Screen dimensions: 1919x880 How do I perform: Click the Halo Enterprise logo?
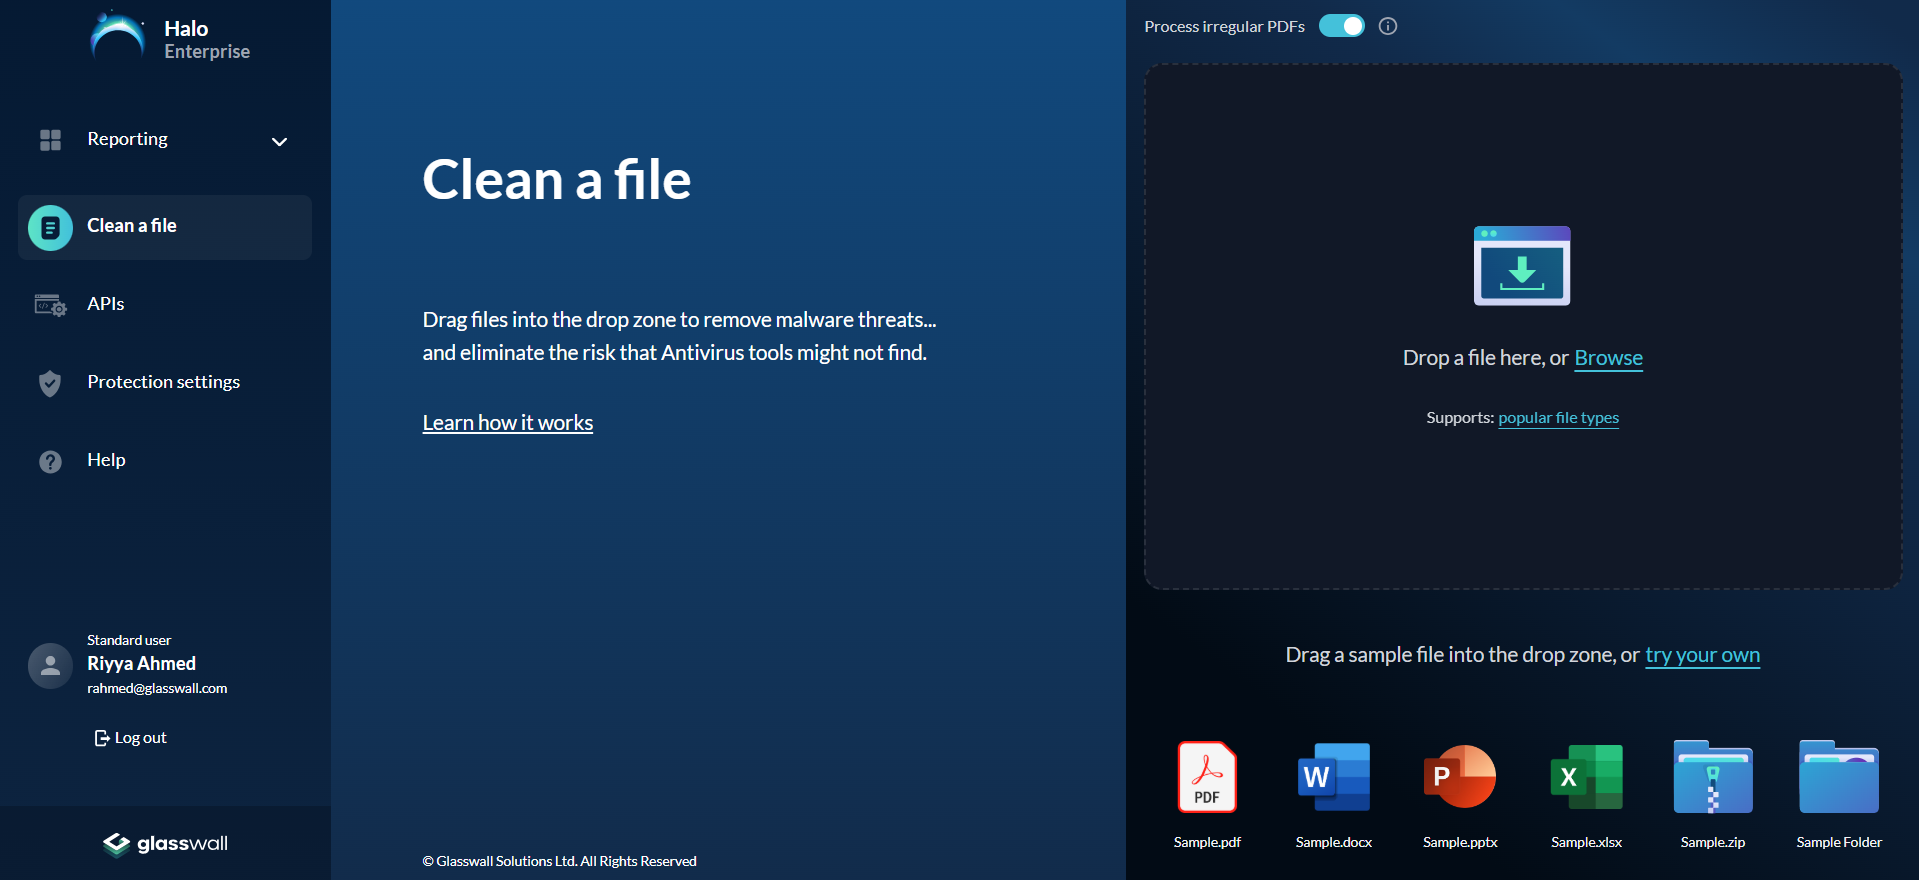click(170, 39)
